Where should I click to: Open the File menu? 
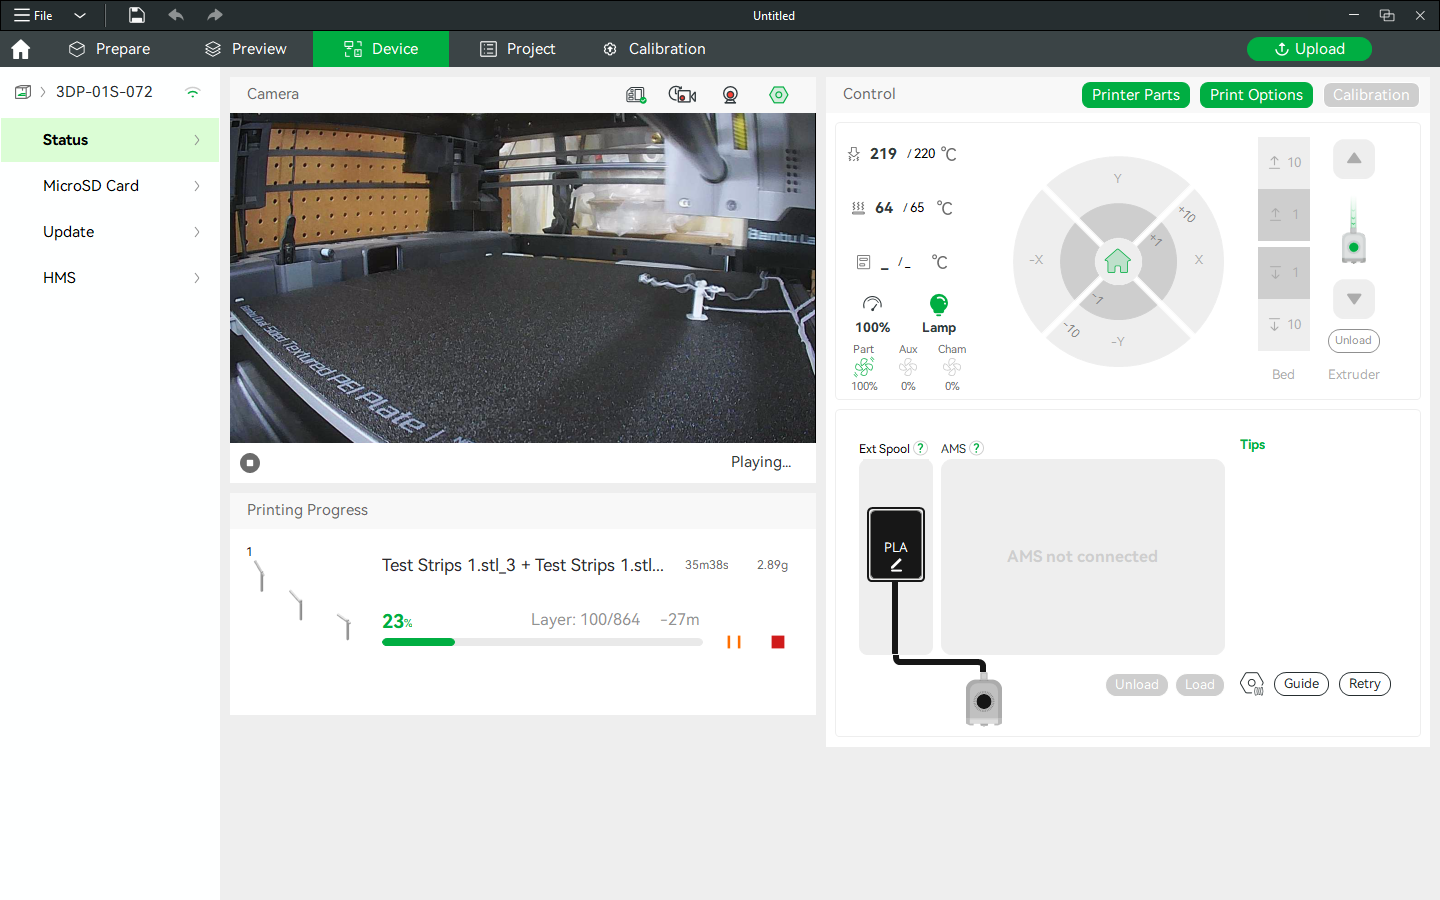33,16
